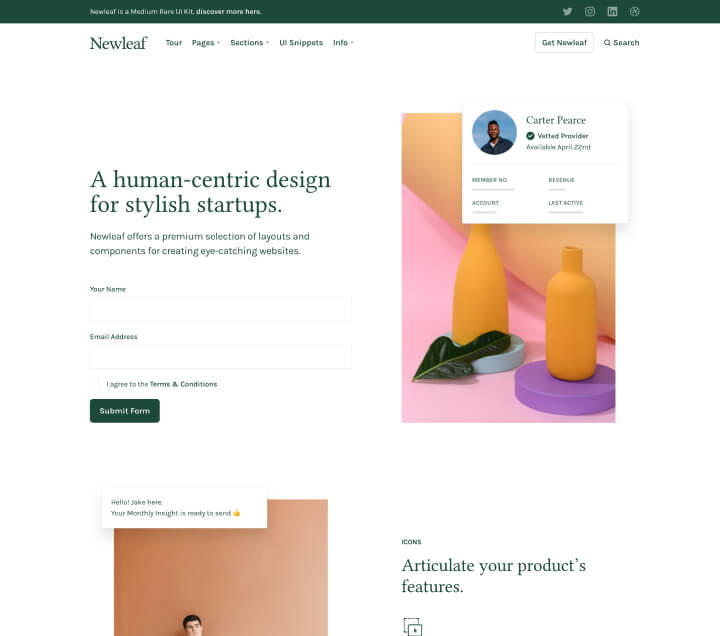Expand the Sections dropdown menu
The height and width of the screenshot is (636, 720).
tap(249, 43)
